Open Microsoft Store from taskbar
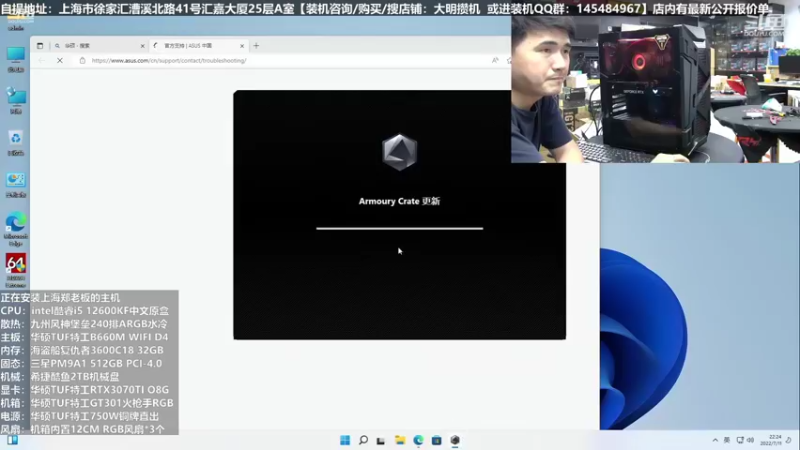 437,440
